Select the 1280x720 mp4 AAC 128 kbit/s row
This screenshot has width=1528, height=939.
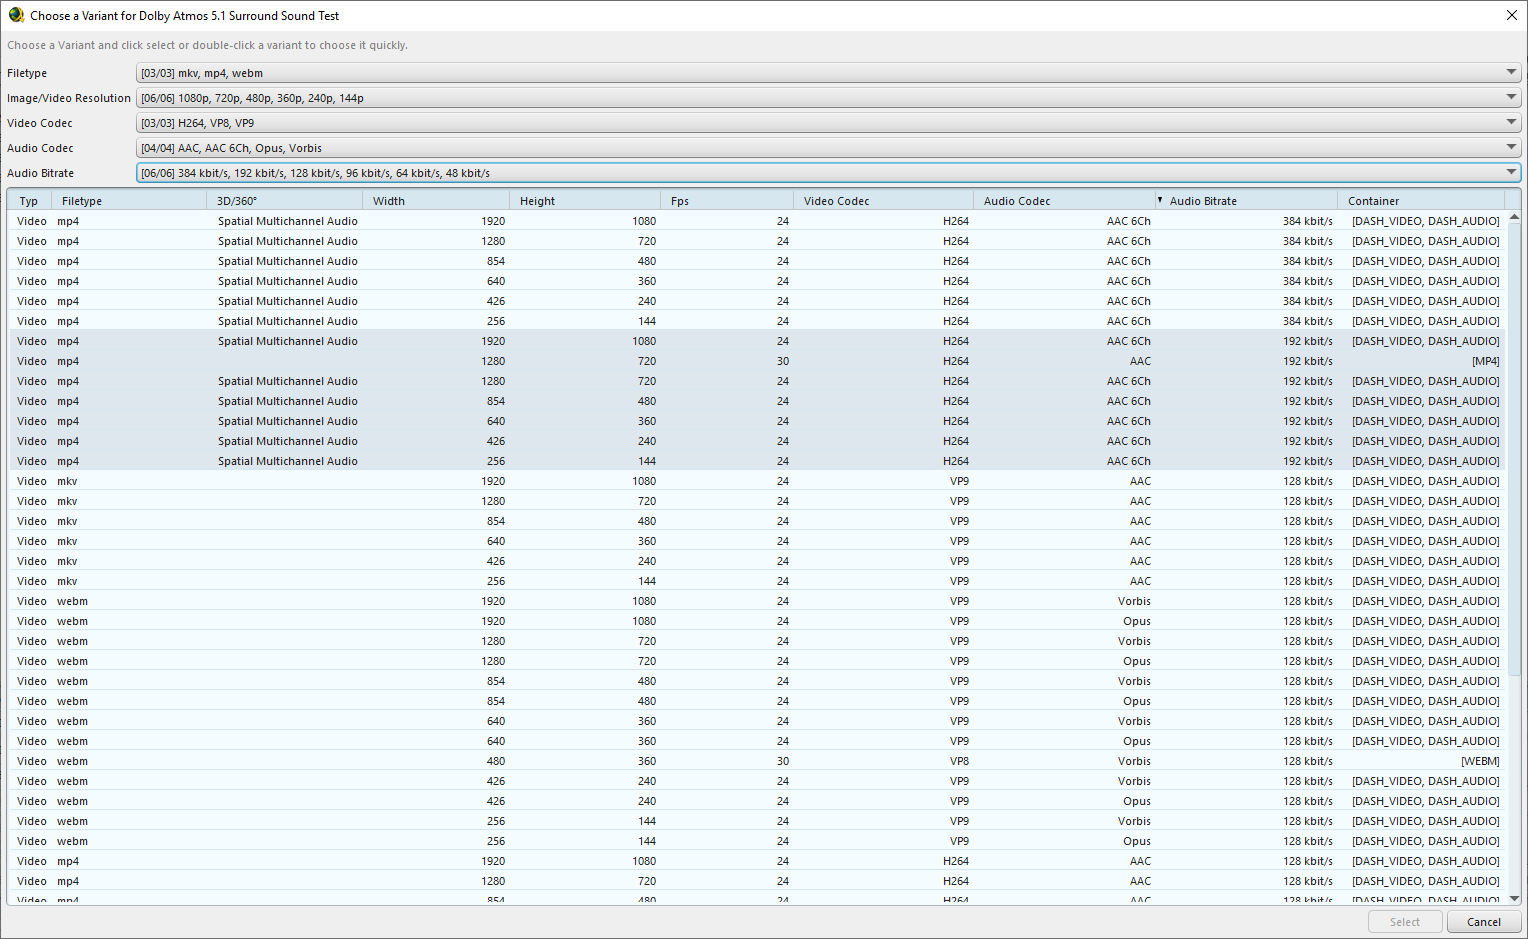pos(757,881)
